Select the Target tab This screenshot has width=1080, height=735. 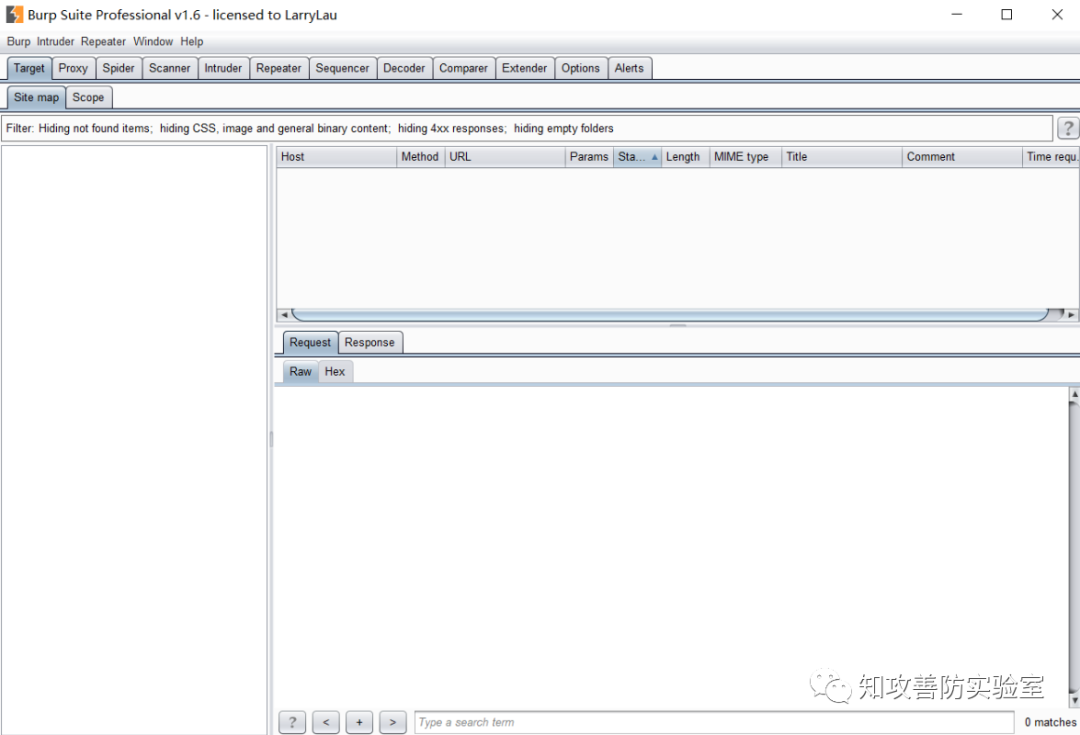(x=29, y=68)
